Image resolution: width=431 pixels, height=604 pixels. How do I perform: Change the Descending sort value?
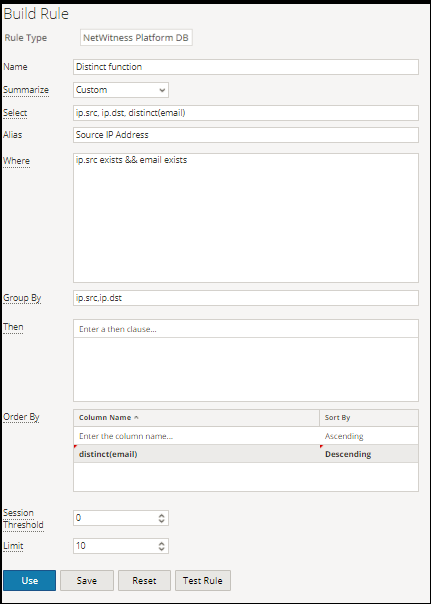[x=369, y=454]
